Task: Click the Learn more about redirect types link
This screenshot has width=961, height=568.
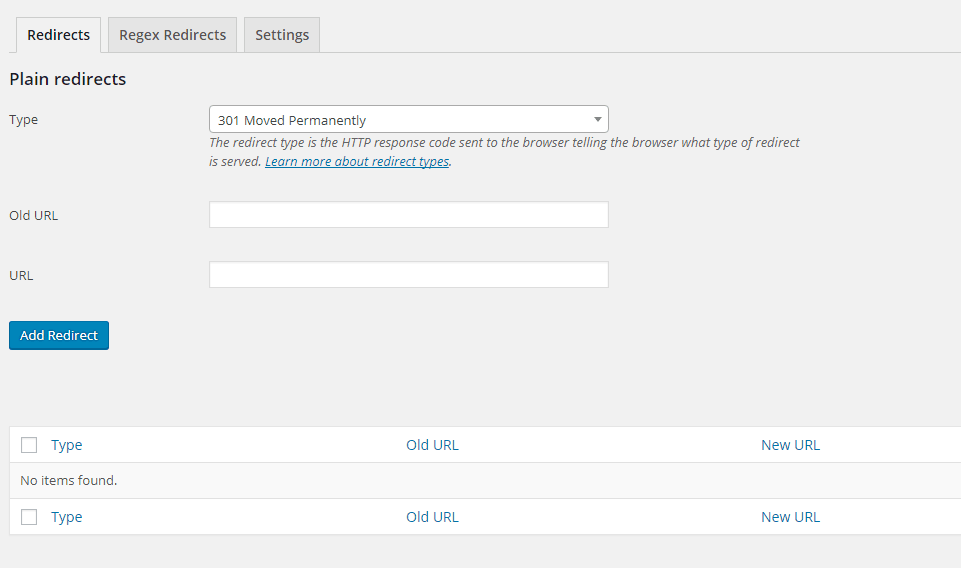Action: tap(357, 161)
